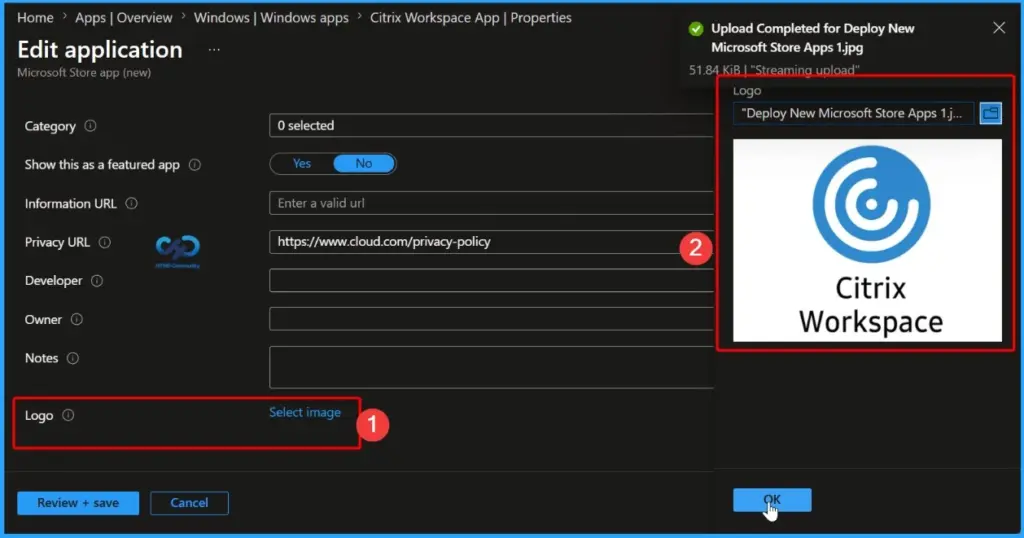The height and width of the screenshot is (538, 1024).
Task: Click the Notes info icon
Action: pos(72,358)
